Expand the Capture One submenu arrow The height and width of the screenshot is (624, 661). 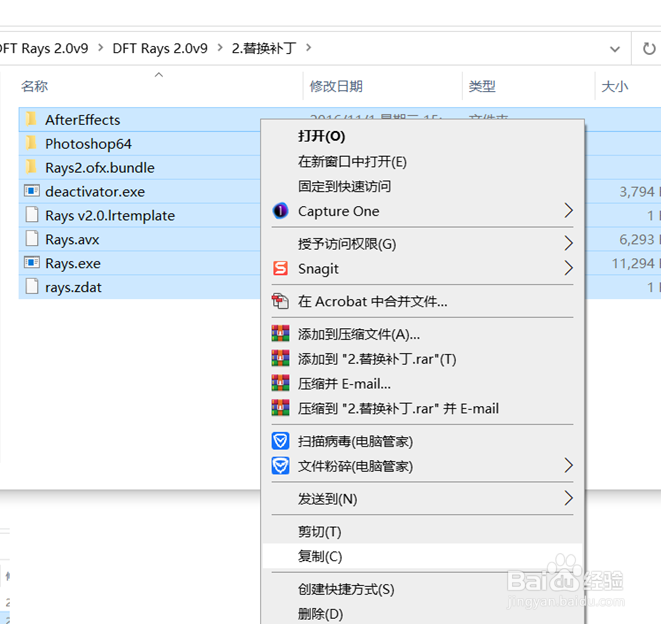tap(569, 210)
